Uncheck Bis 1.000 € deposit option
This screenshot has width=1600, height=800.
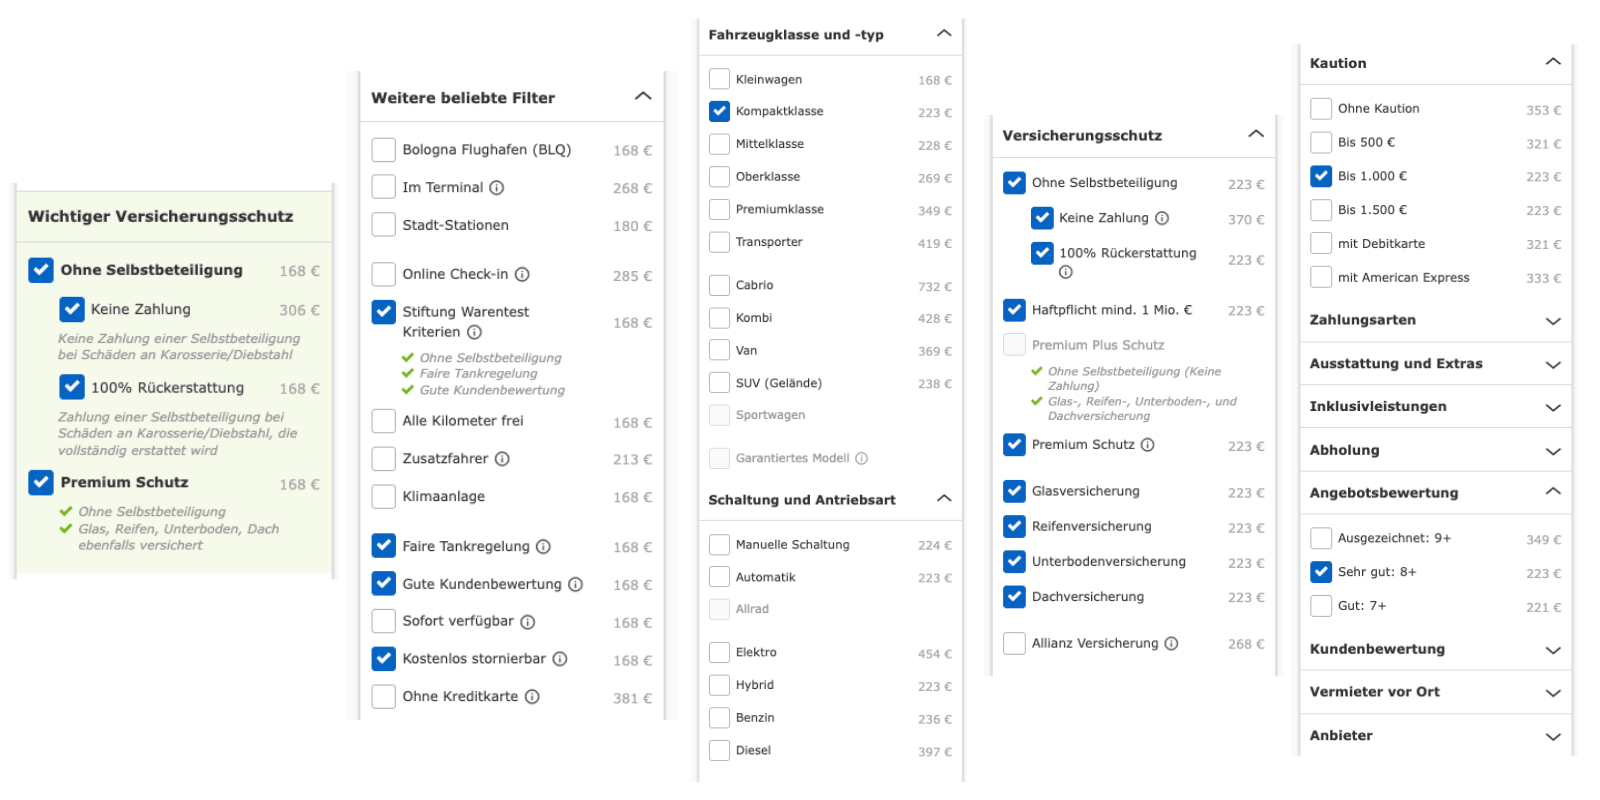(1321, 176)
